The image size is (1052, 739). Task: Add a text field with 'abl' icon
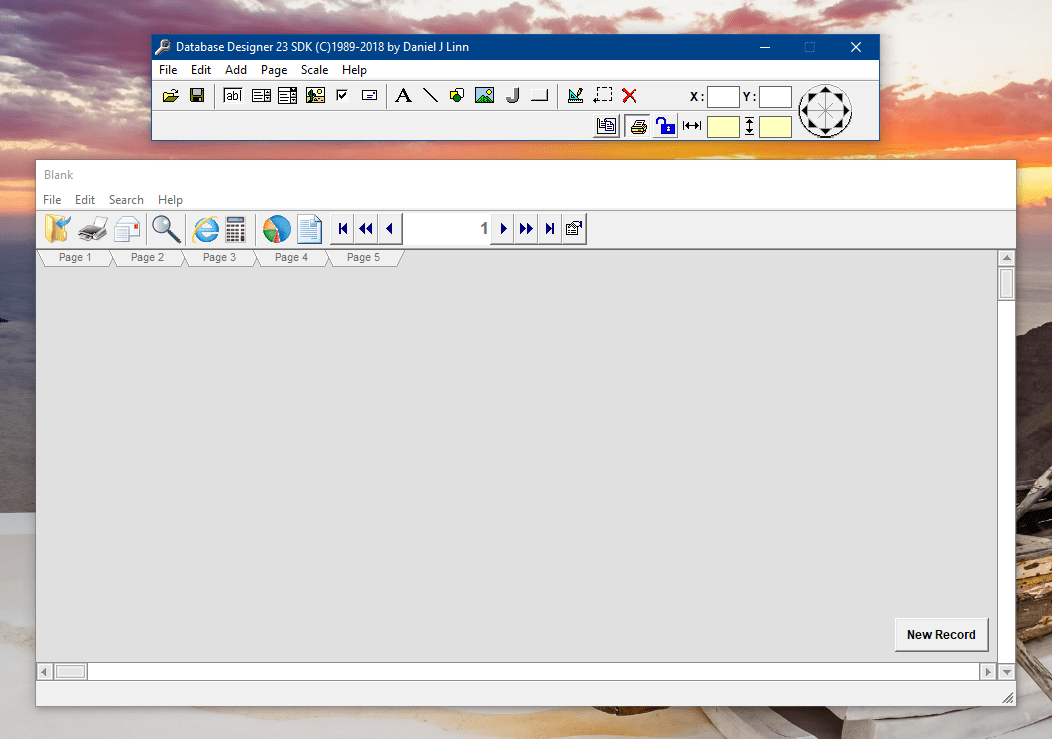233,96
